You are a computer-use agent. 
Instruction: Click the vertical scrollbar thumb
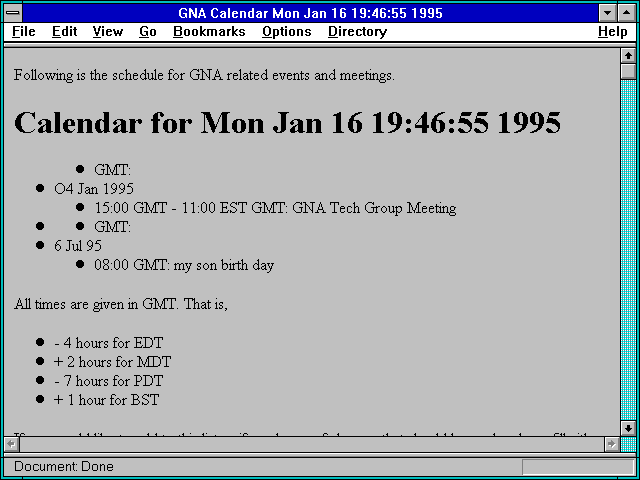628,71
